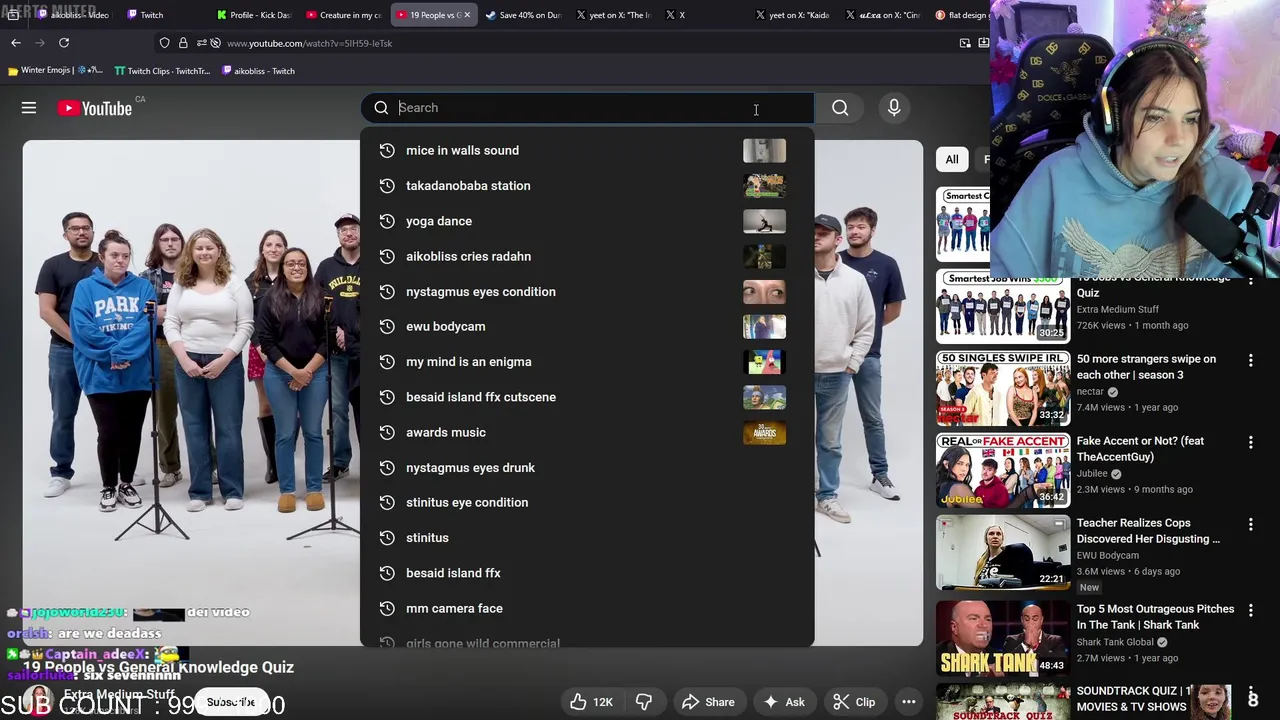The width and height of the screenshot is (1280, 720).
Task: Pick 'nystagmus eyes drunk' suggestion
Action: pos(587,467)
